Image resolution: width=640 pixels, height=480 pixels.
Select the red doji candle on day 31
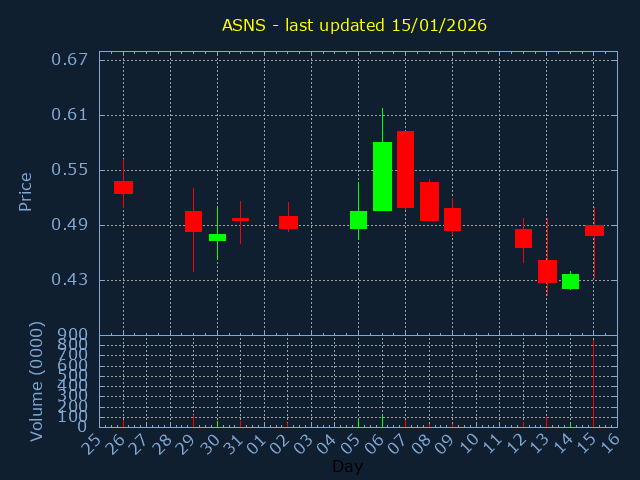(x=240, y=219)
